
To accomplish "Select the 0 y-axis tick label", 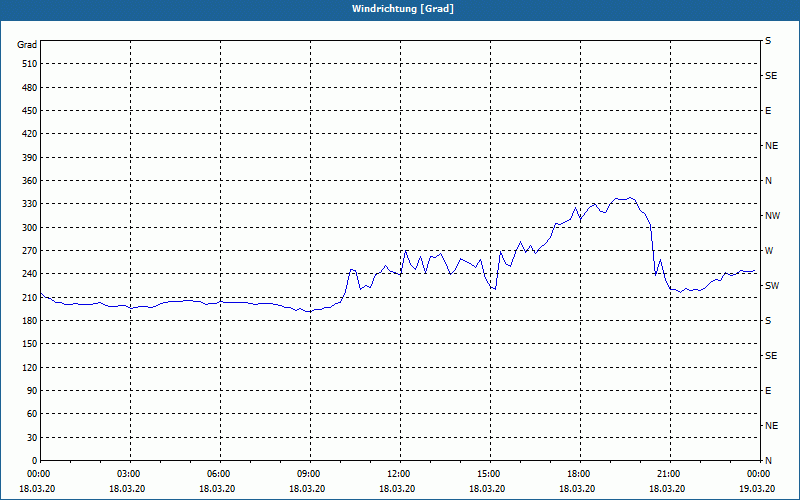I will point(35,461).
